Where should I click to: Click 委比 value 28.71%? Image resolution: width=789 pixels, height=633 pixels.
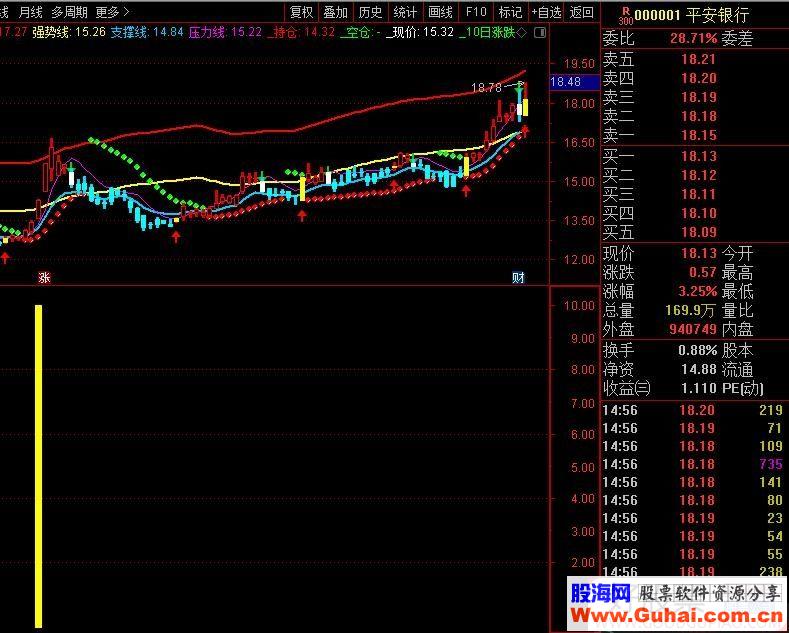point(693,38)
